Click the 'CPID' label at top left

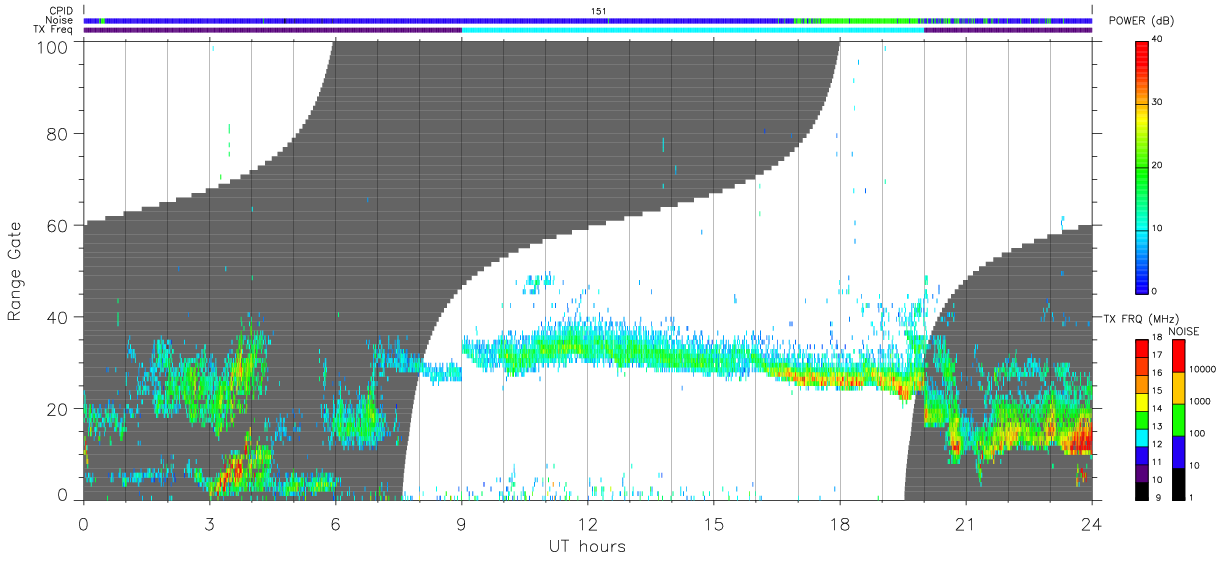coord(61,11)
